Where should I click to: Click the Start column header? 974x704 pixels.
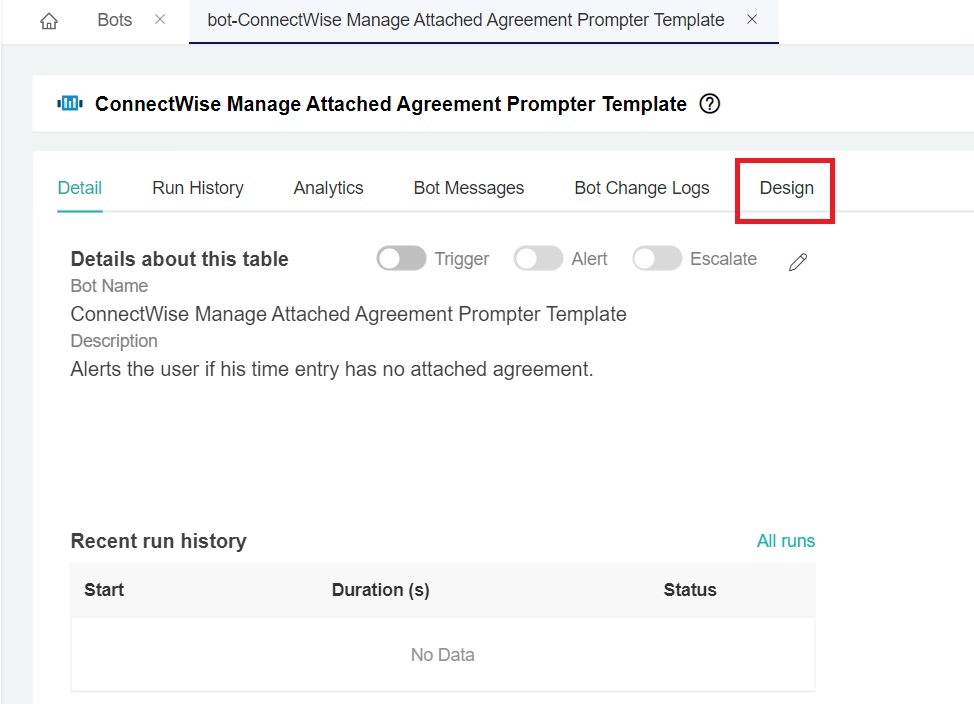click(x=104, y=590)
